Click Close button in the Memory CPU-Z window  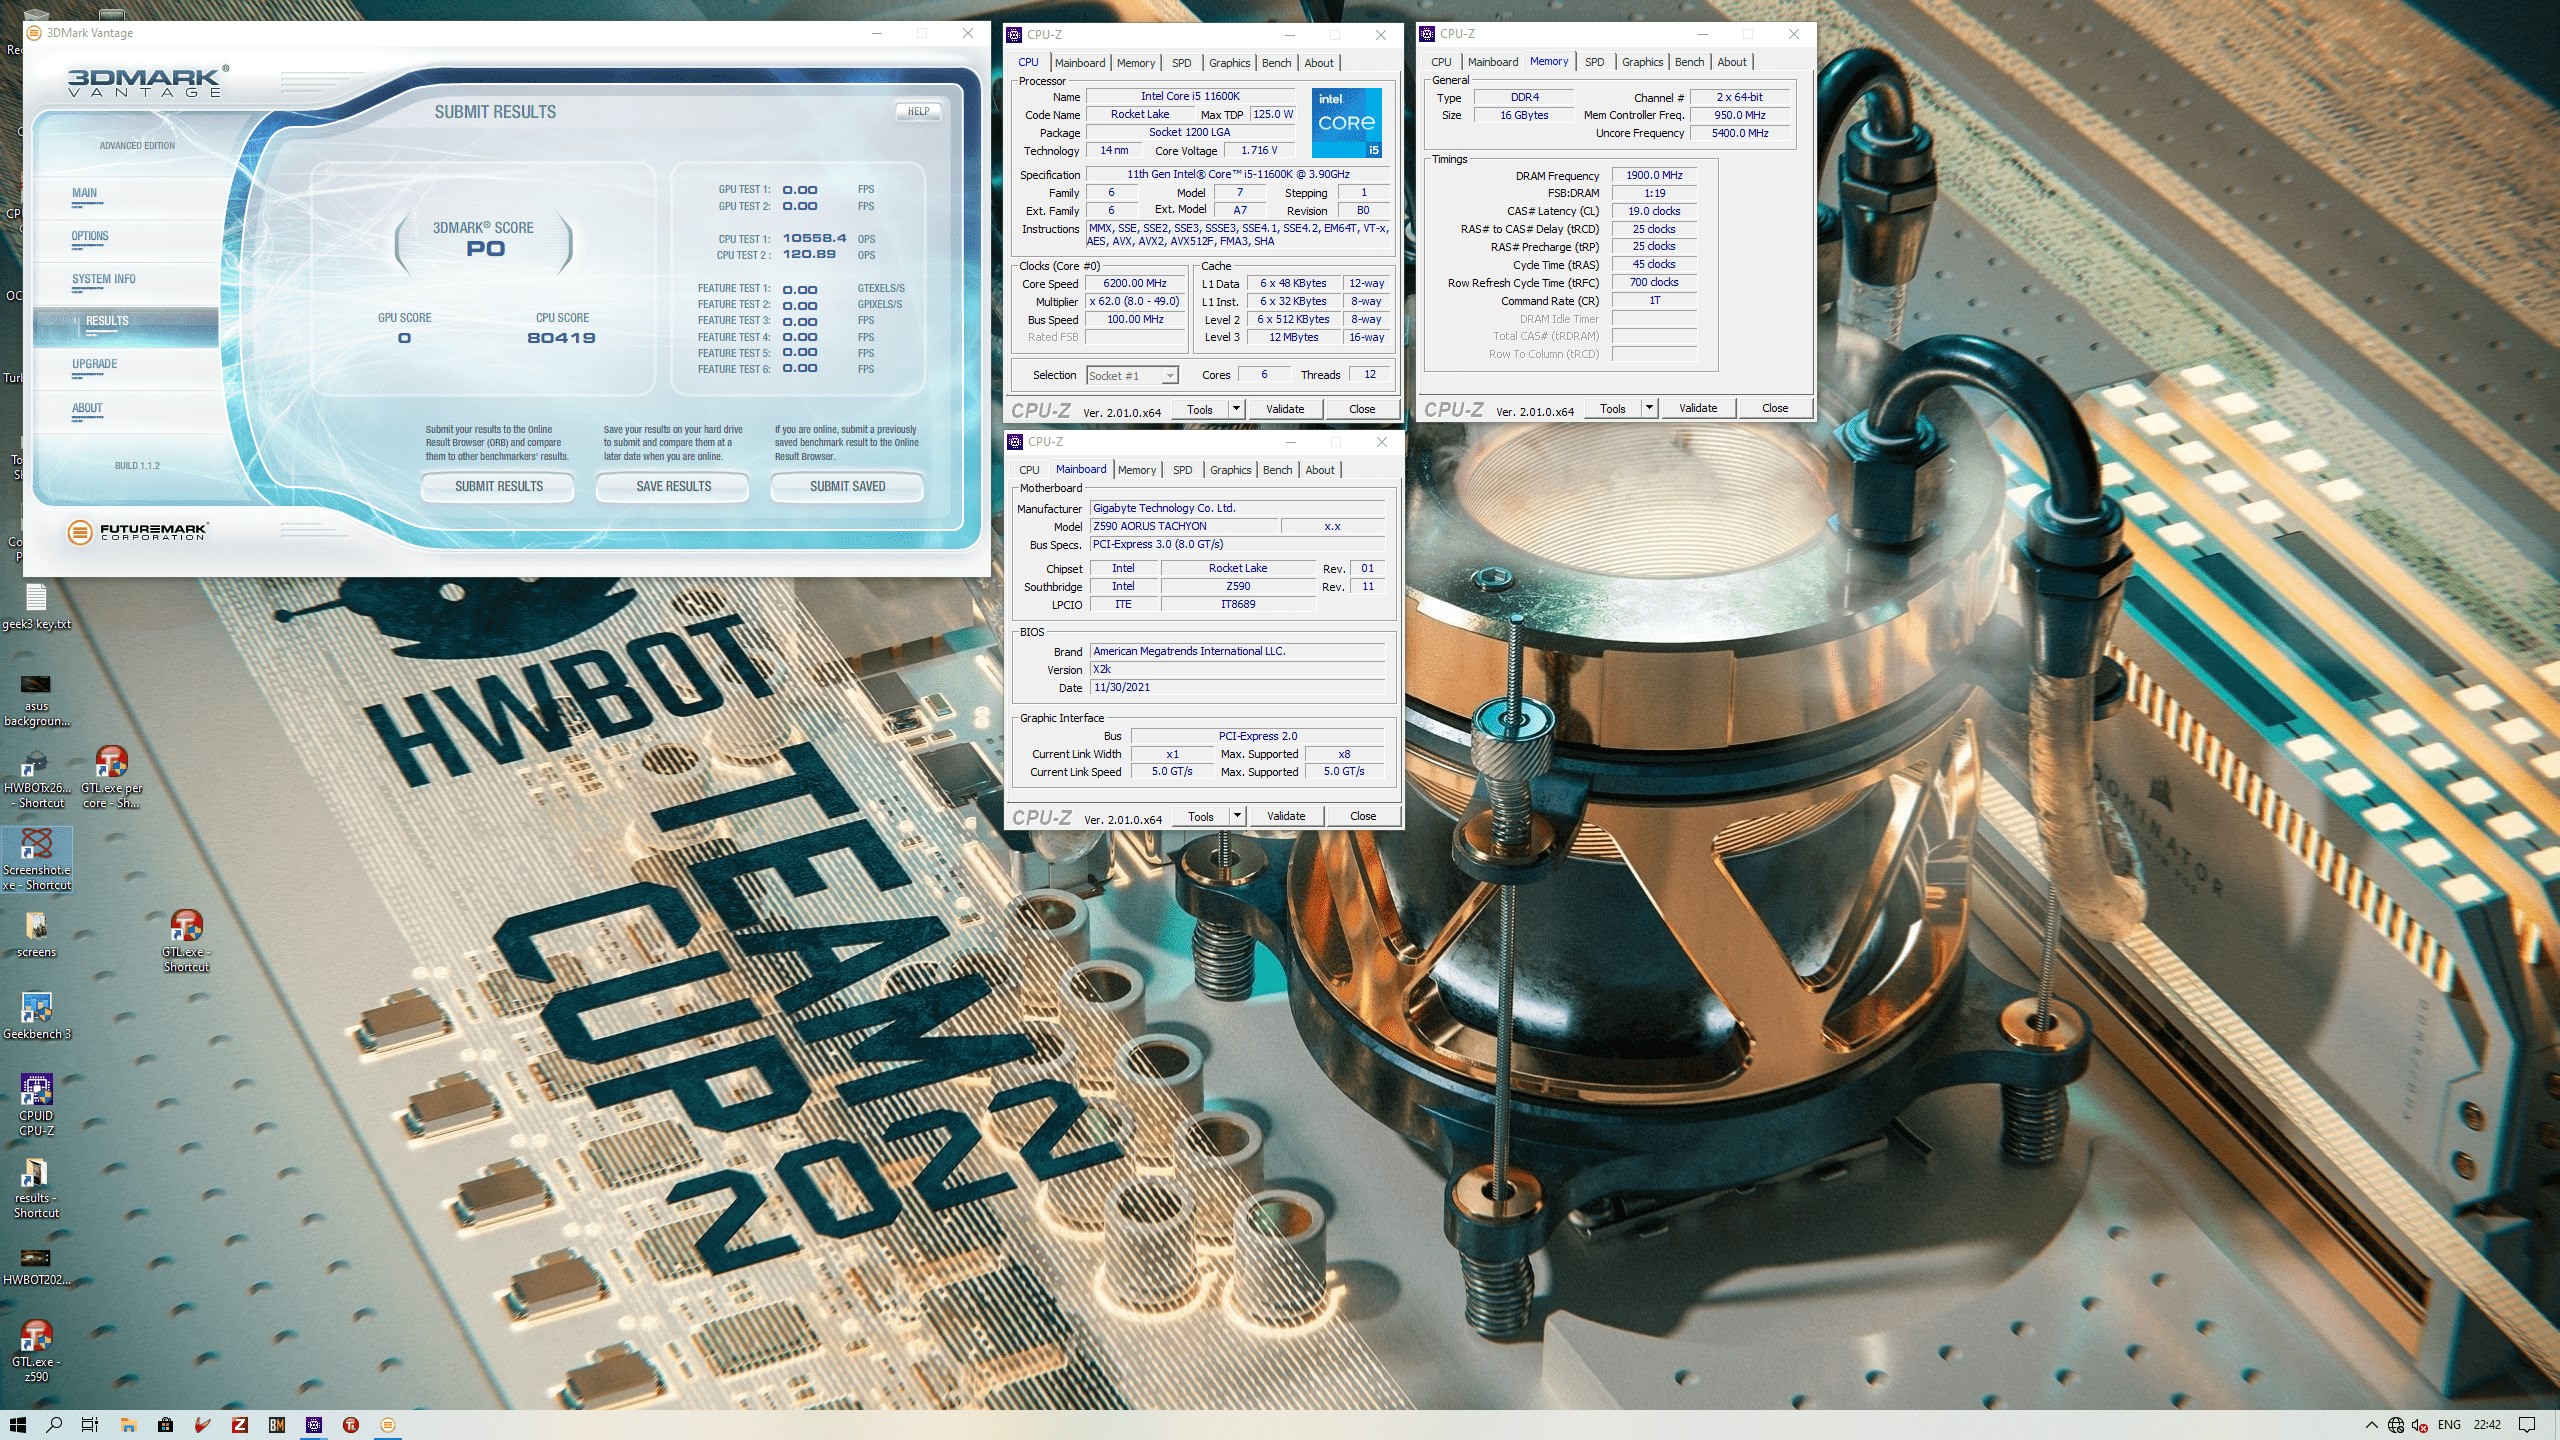tap(1775, 408)
